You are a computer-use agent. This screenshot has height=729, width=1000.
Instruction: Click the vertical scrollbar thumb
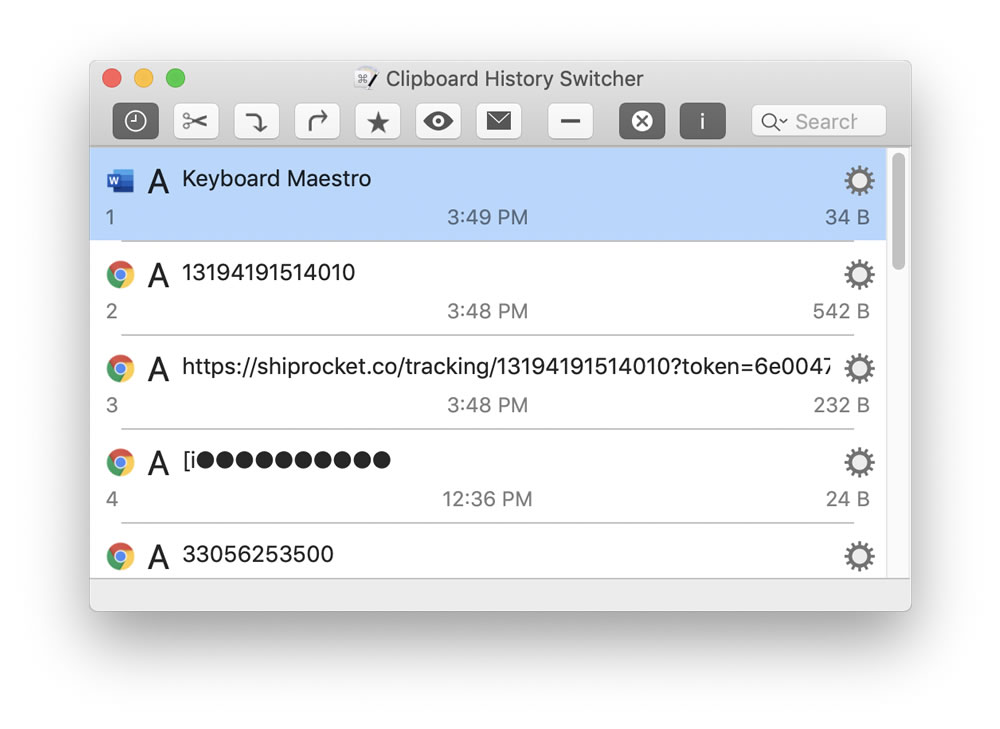point(899,211)
